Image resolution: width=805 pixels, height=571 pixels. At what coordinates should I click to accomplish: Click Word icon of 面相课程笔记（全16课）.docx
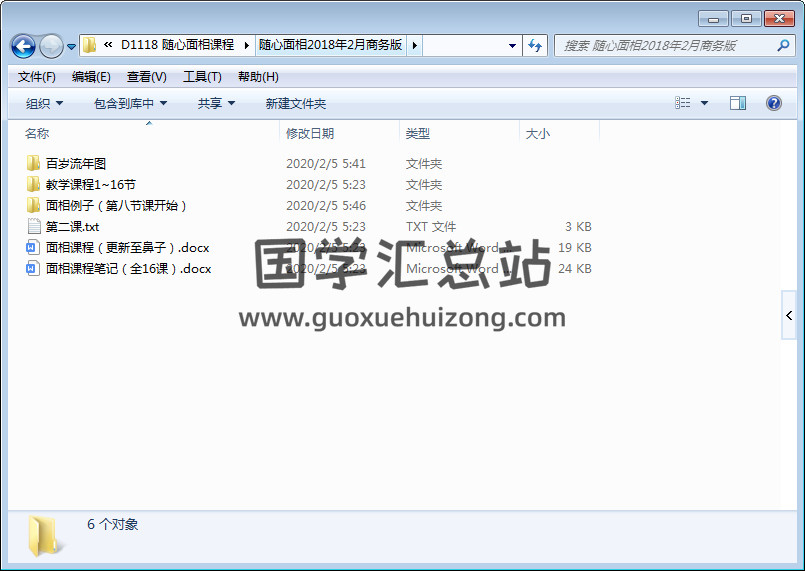[33, 269]
